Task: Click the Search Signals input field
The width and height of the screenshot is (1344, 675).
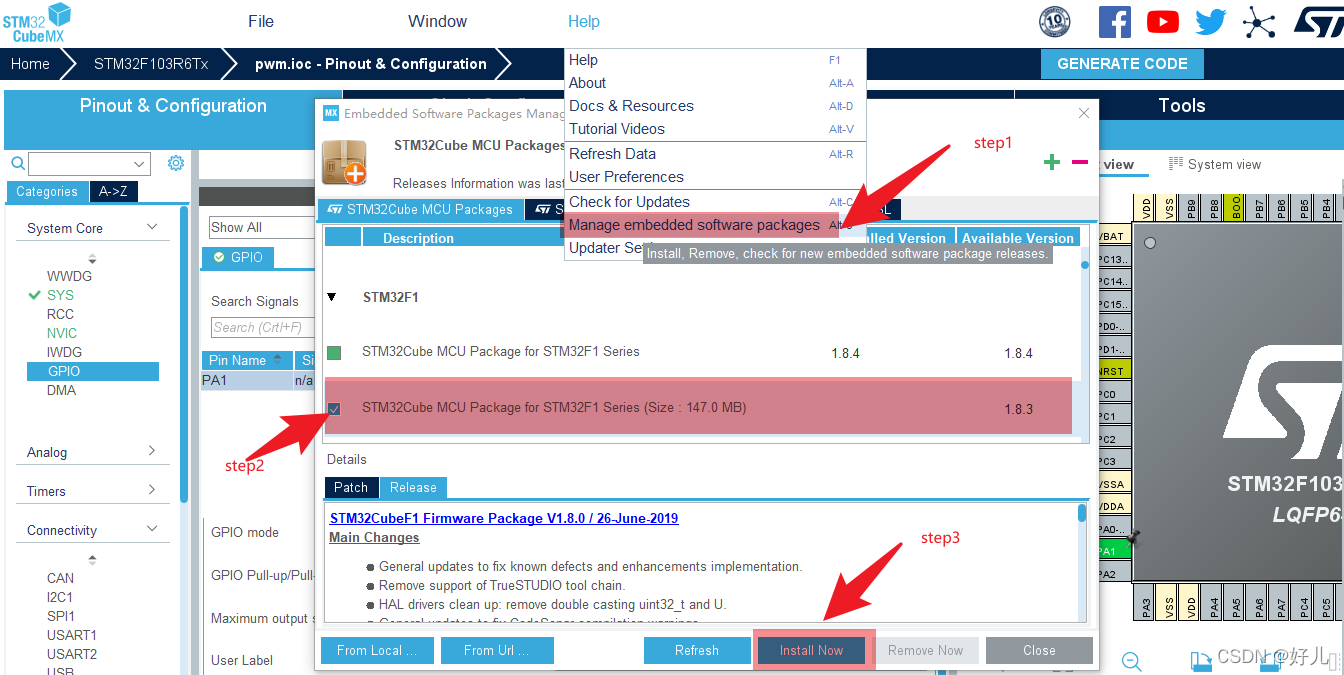Action: click(262, 327)
